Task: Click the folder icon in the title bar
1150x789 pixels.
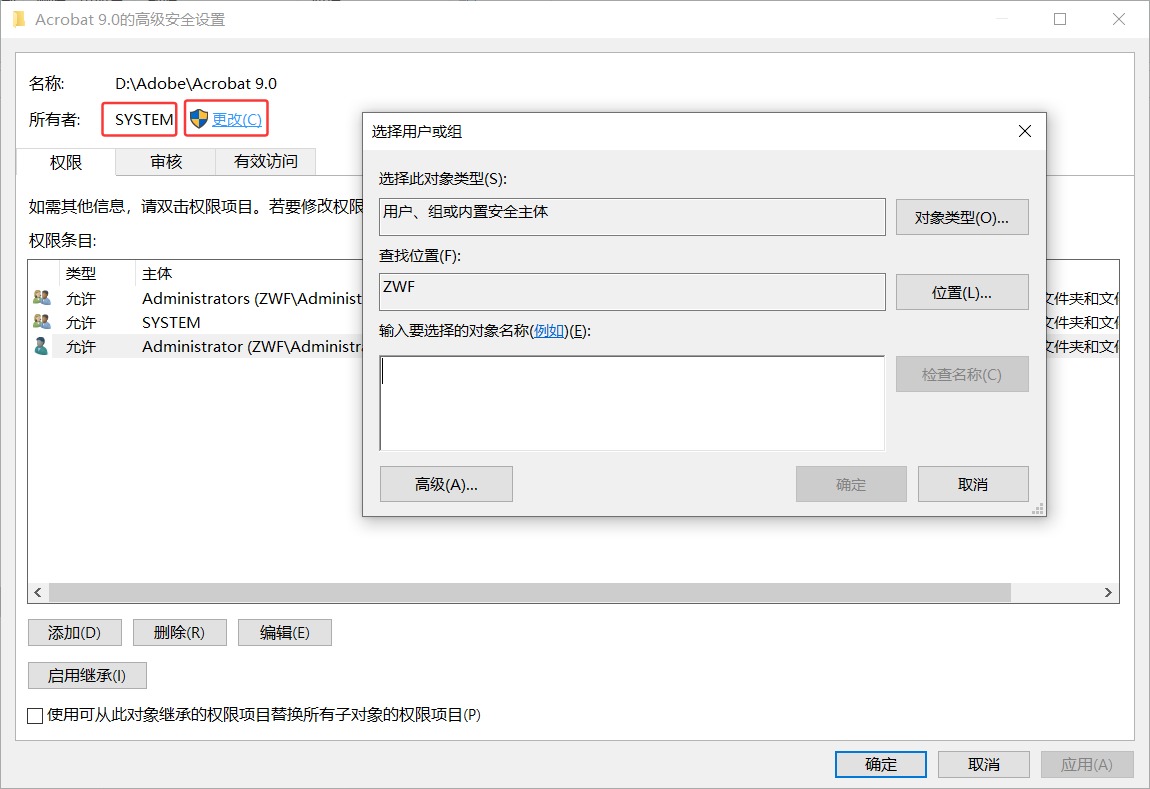Action: (x=19, y=20)
